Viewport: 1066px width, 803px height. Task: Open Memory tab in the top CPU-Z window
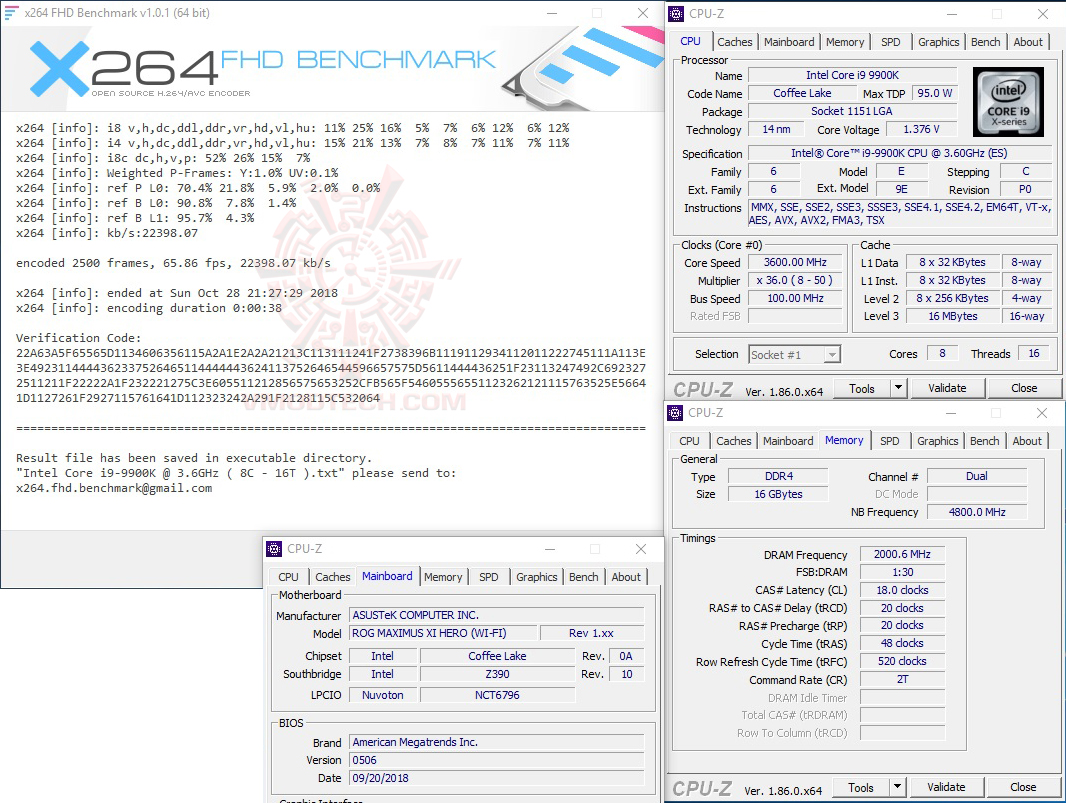[x=845, y=42]
